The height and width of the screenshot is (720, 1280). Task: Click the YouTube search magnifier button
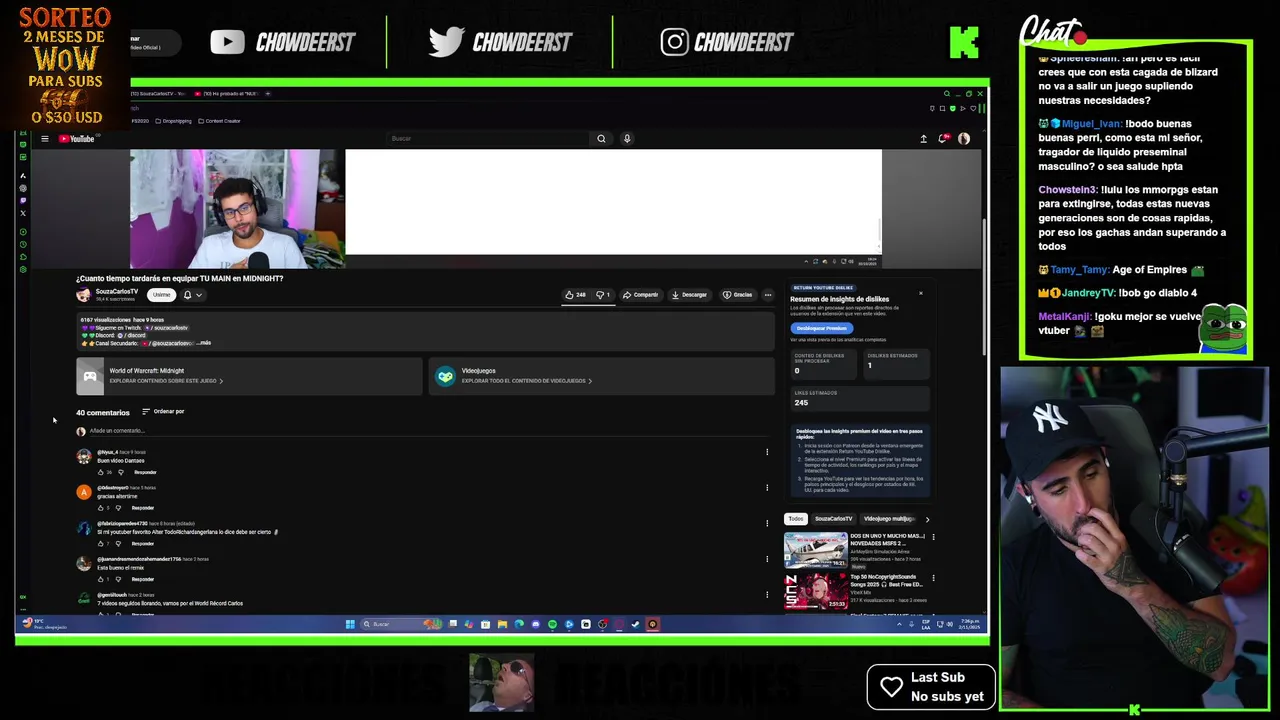tap(601, 139)
